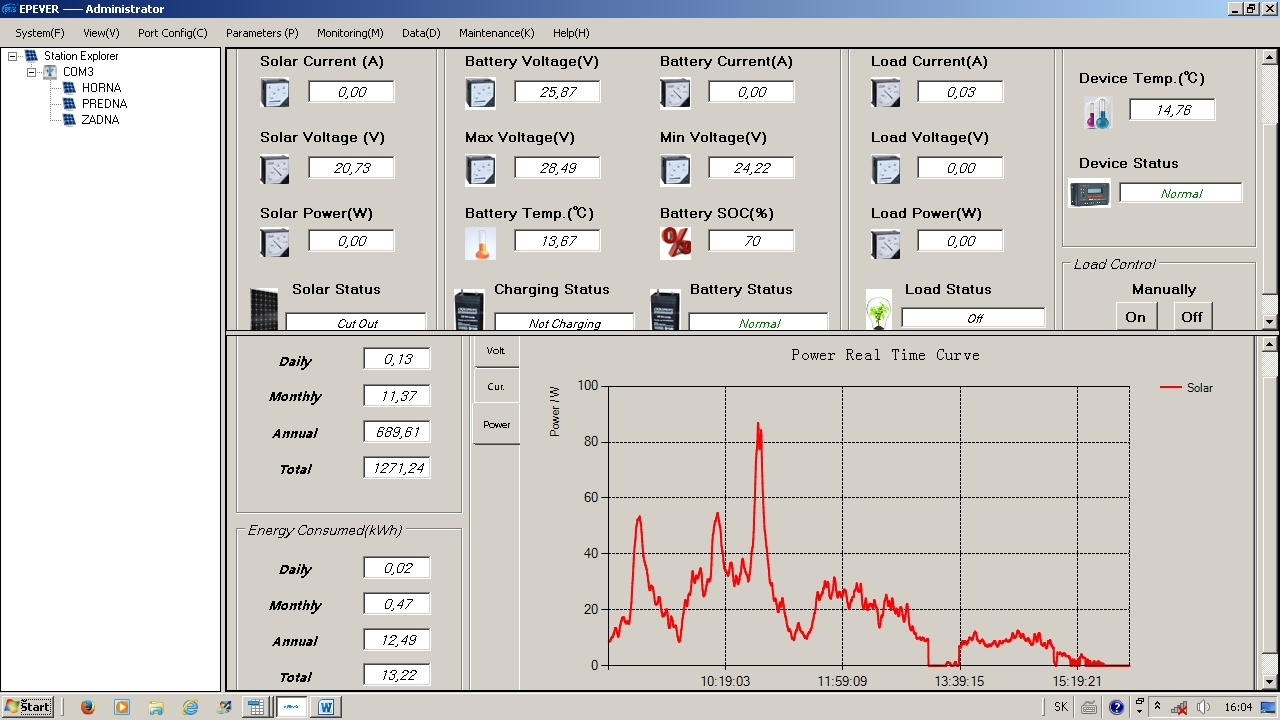
Task: Click the top panel scrollbar down arrow
Action: (1269, 322)
